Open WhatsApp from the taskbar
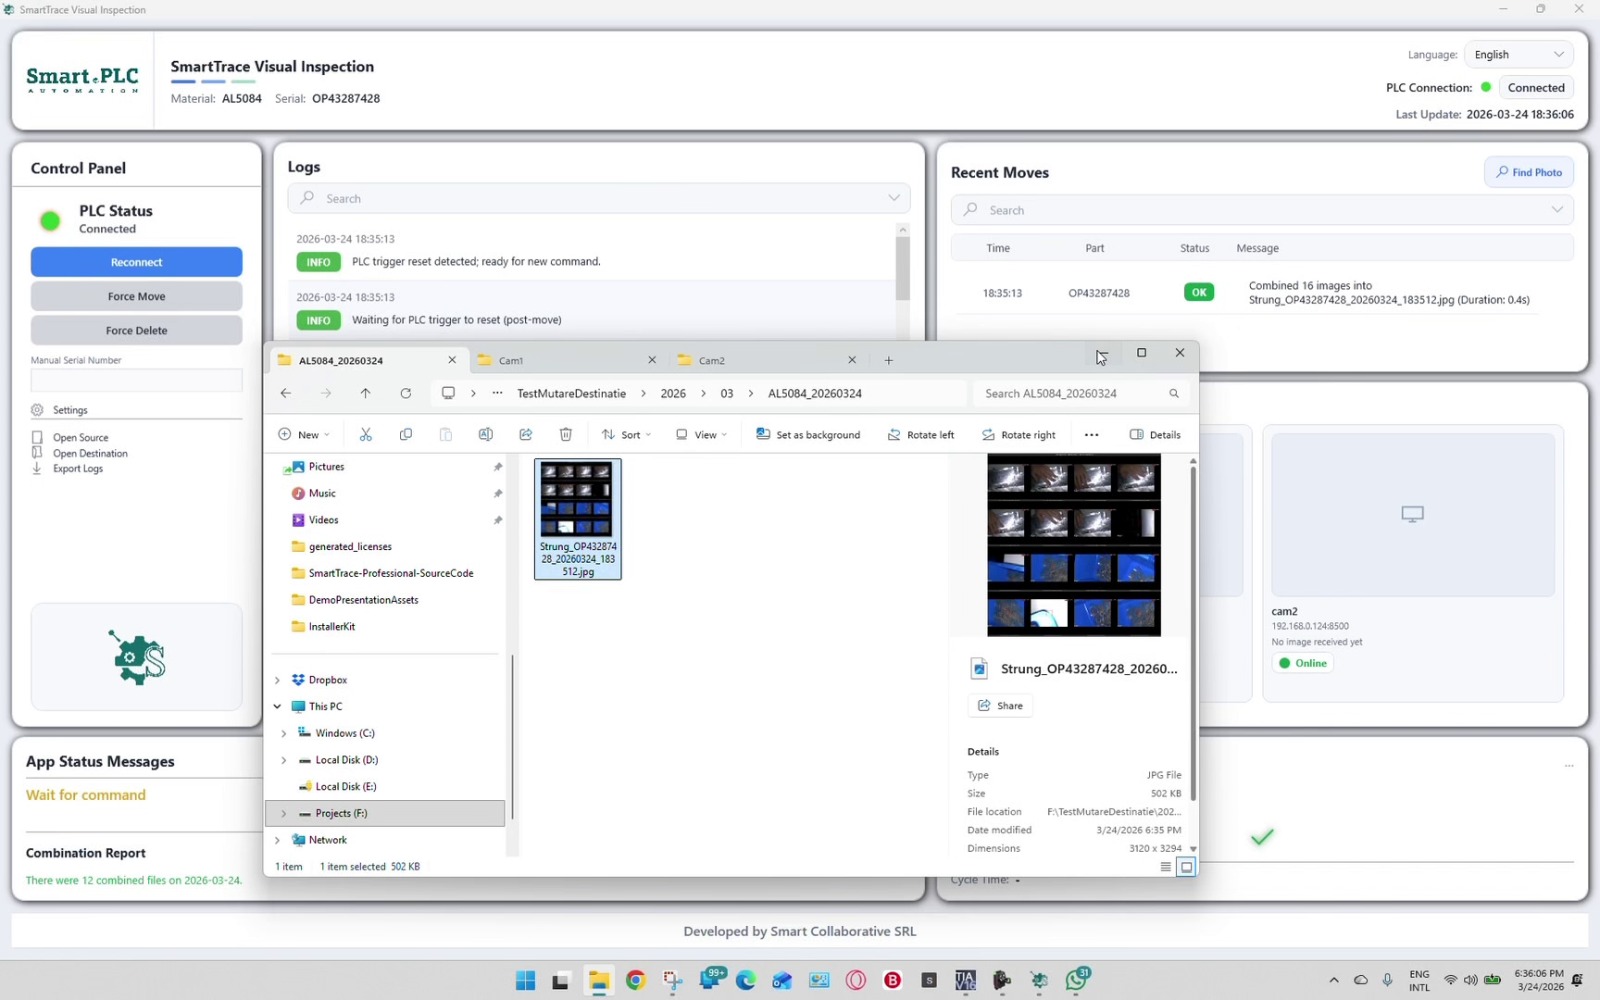The height and width of the screenshot is (1000, 1600). click(x=1077, y=980)
